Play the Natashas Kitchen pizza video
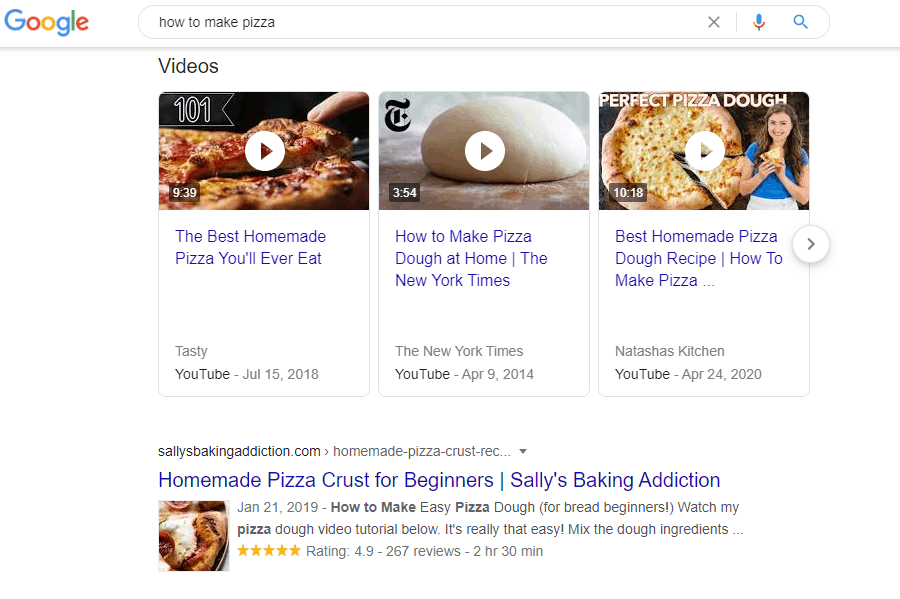The width and height of the screenshot is (900, 599). click(x=704, y=151)
